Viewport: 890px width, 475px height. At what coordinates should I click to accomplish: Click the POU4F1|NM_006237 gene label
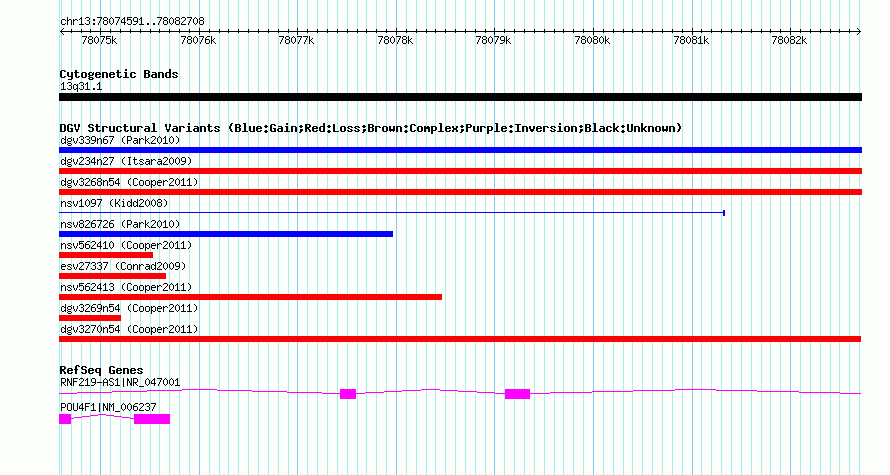coord(108,407)
